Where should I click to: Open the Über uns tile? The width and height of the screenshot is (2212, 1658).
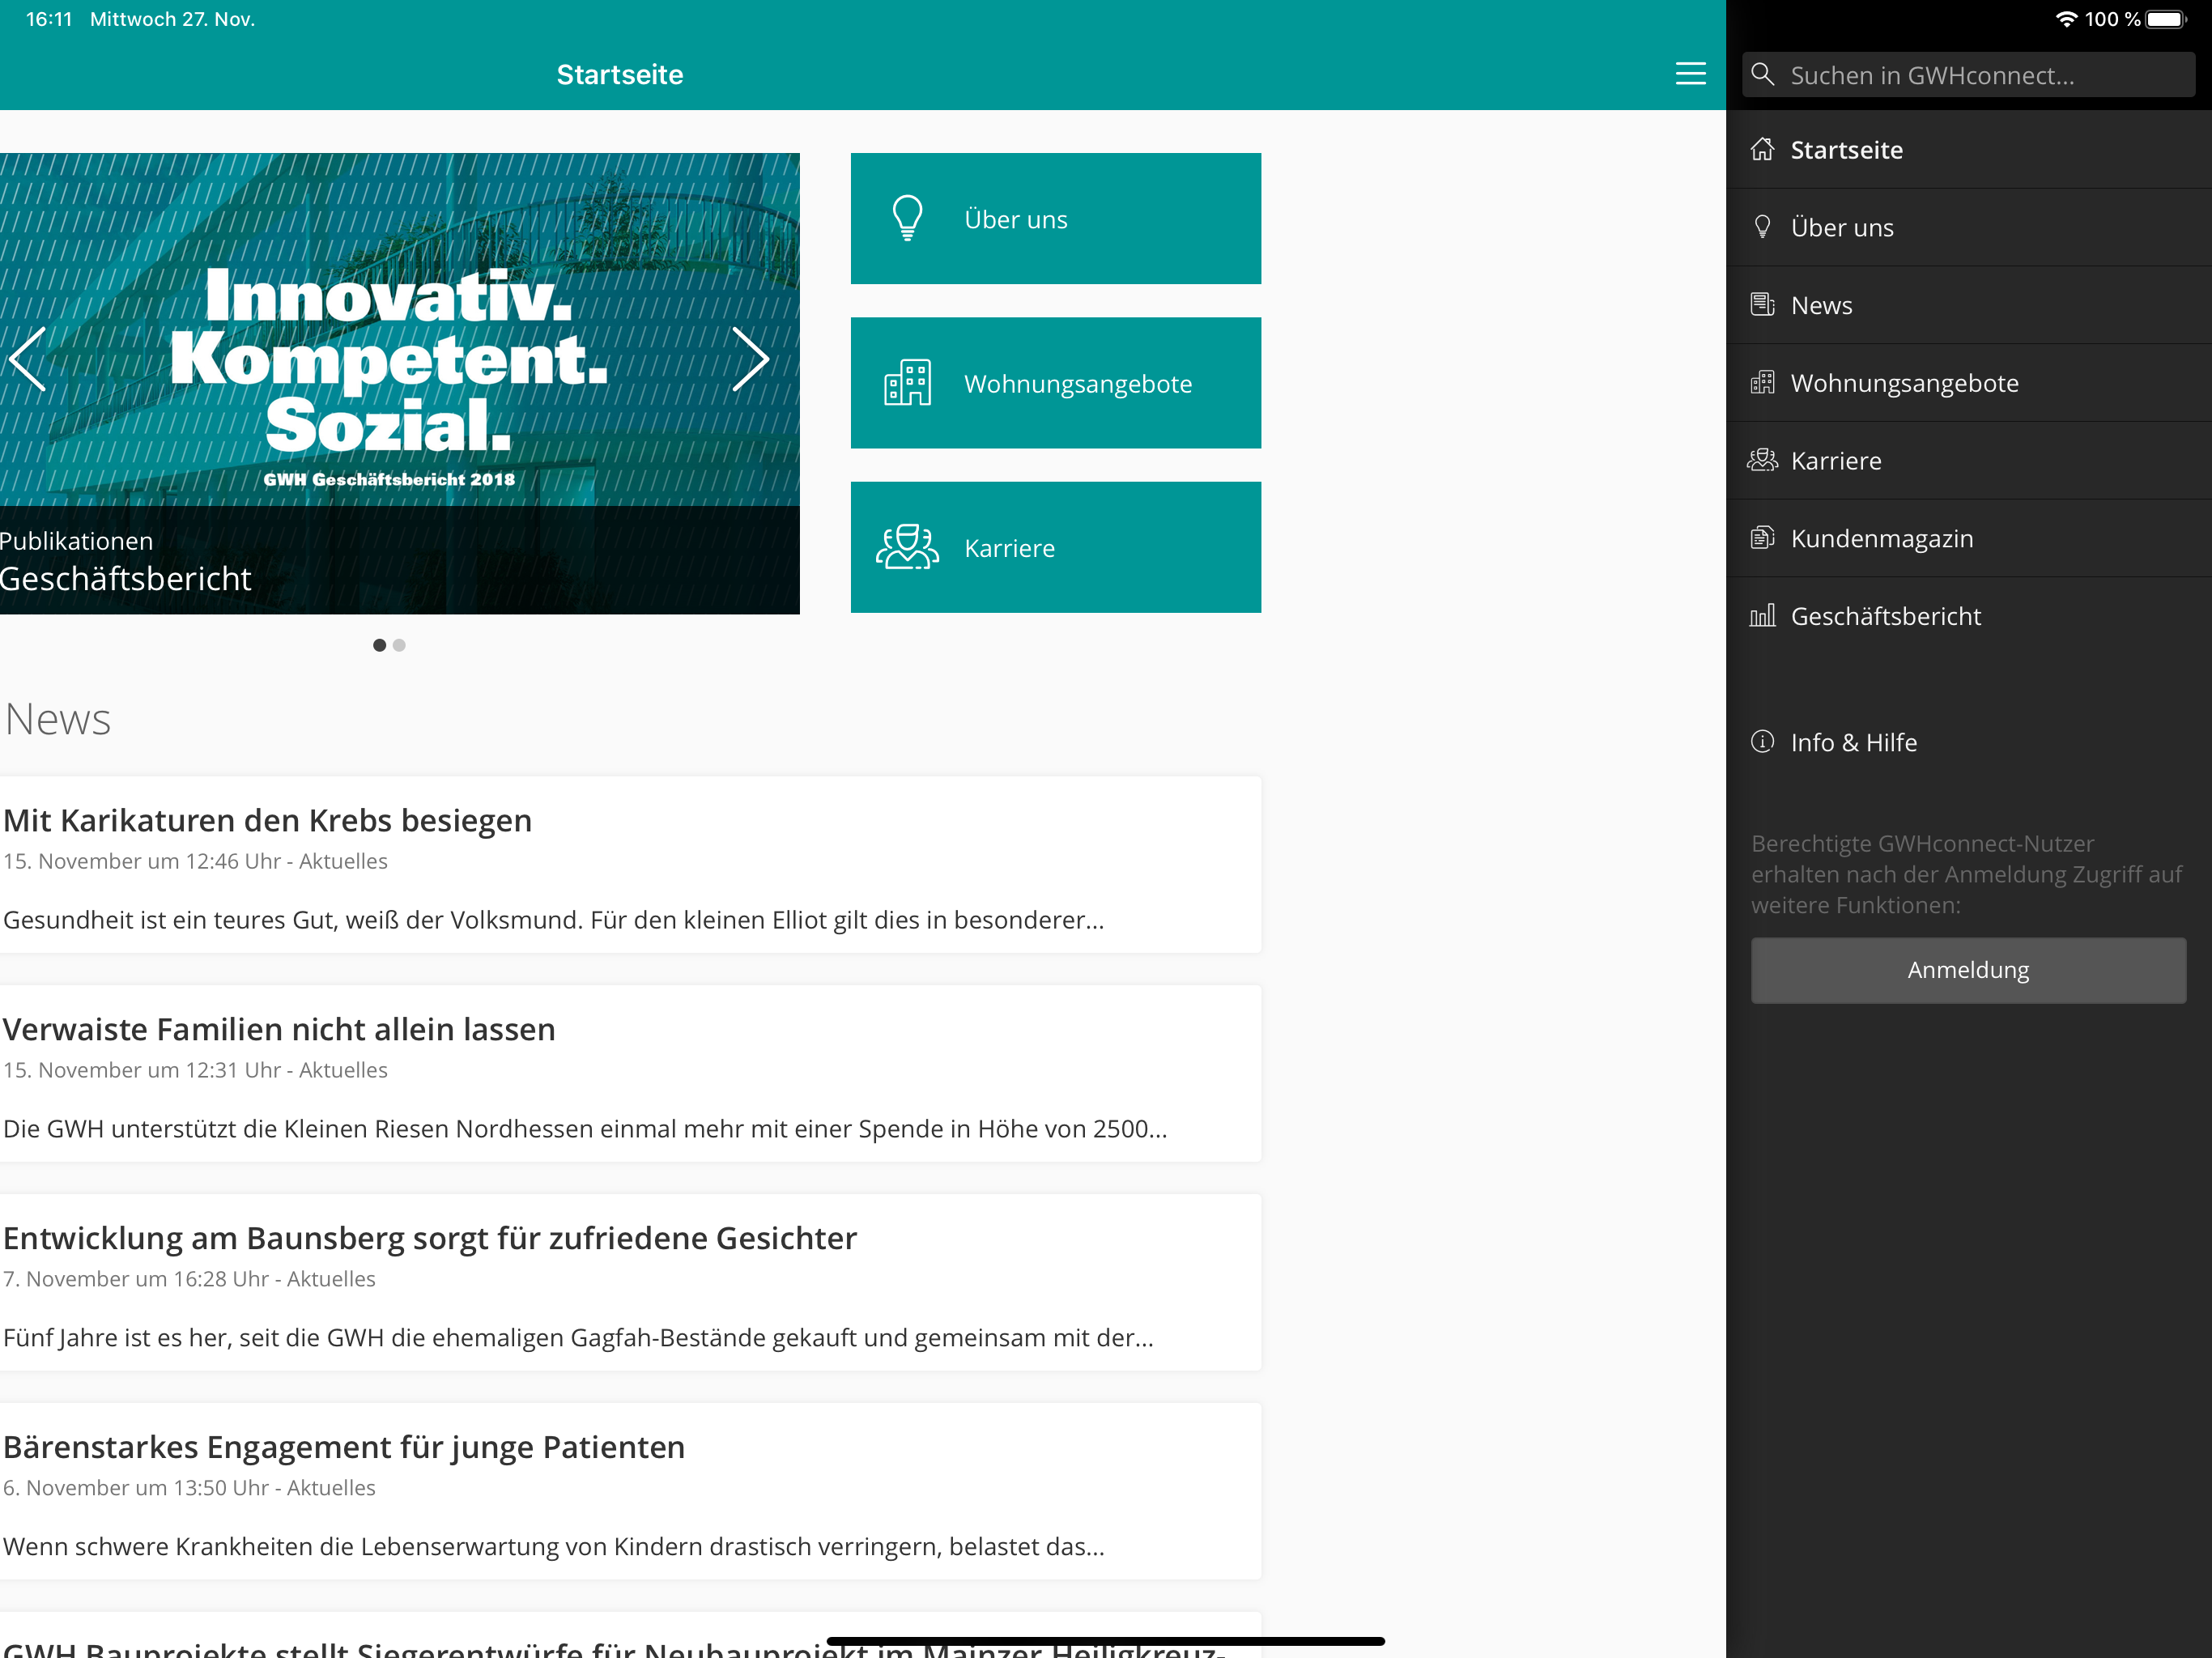1055,218
